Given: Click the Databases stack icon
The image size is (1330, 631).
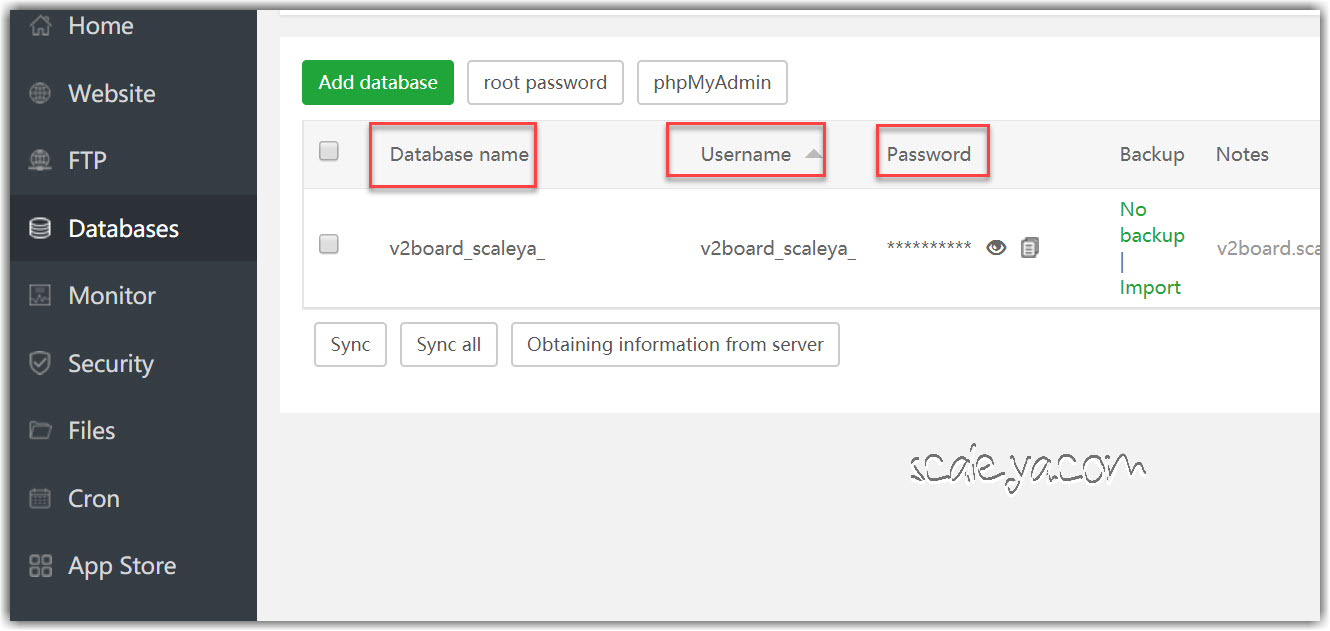Looking at the screenshot, I should tap(40, 229).
